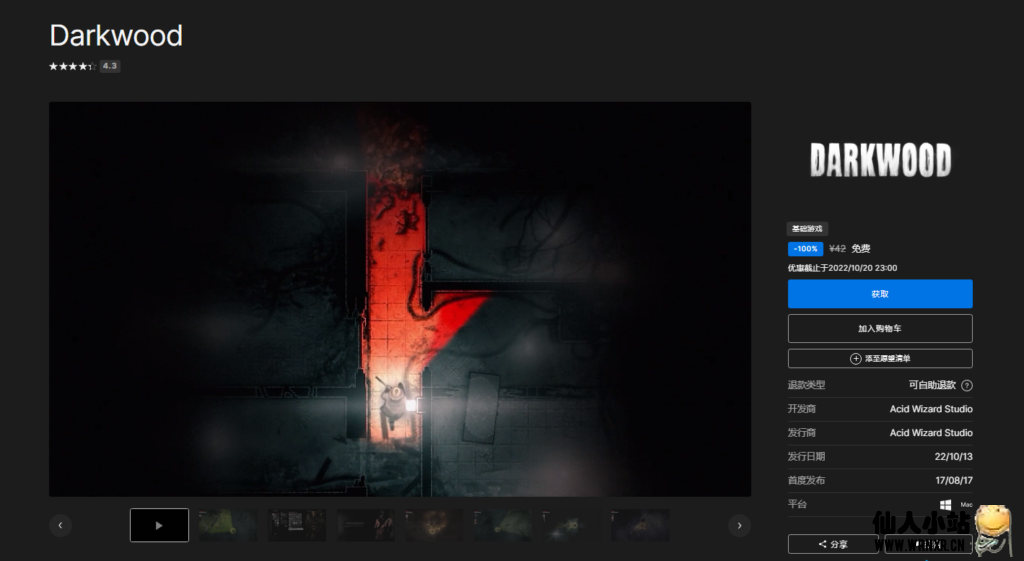Click the DARKWOOD game logo

click(880, 160)
